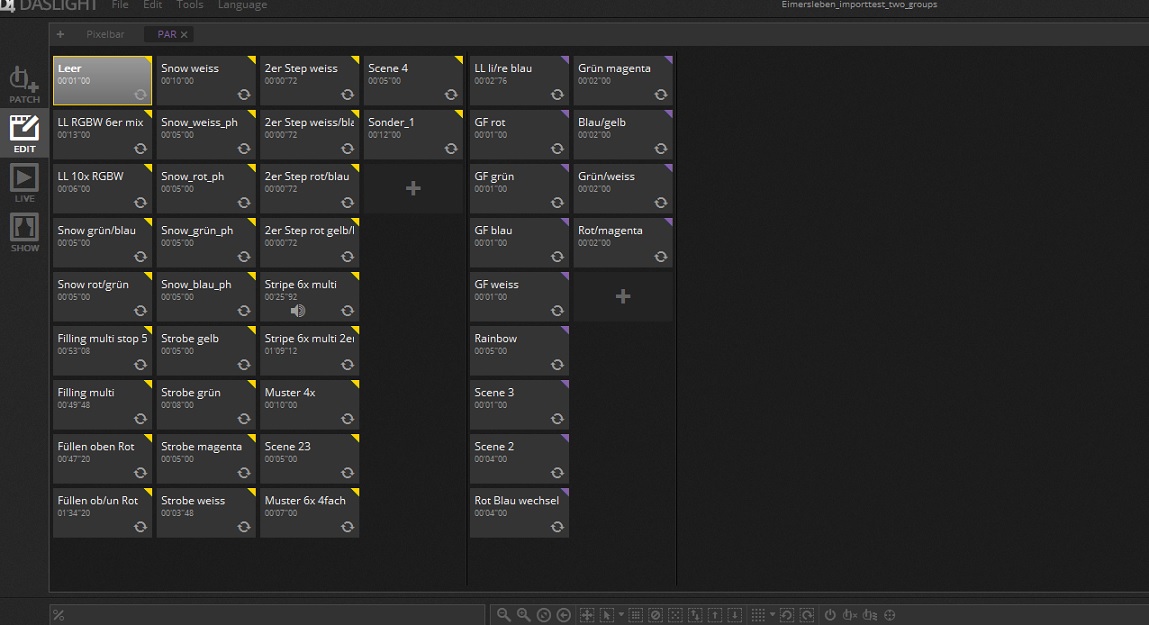Select the Füllen oben Rot scene
The width and height of the screenshot is (1149, 625).
(102, 459)
